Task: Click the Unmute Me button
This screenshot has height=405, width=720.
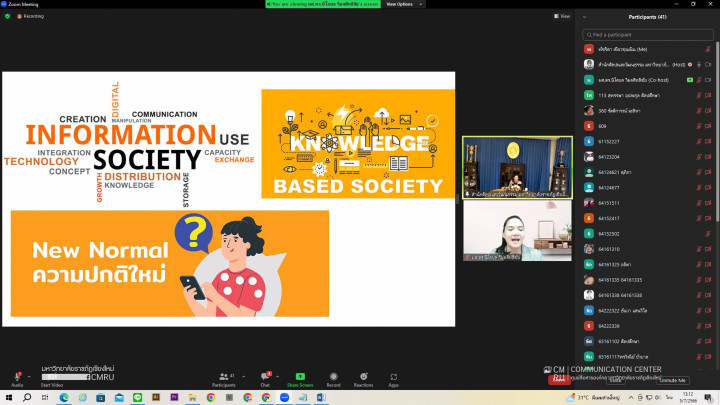Action: point(673,380)
